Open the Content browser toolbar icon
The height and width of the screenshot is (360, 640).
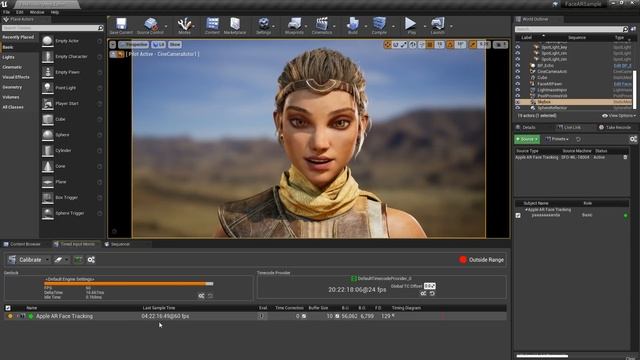click(x=212, y=24)
